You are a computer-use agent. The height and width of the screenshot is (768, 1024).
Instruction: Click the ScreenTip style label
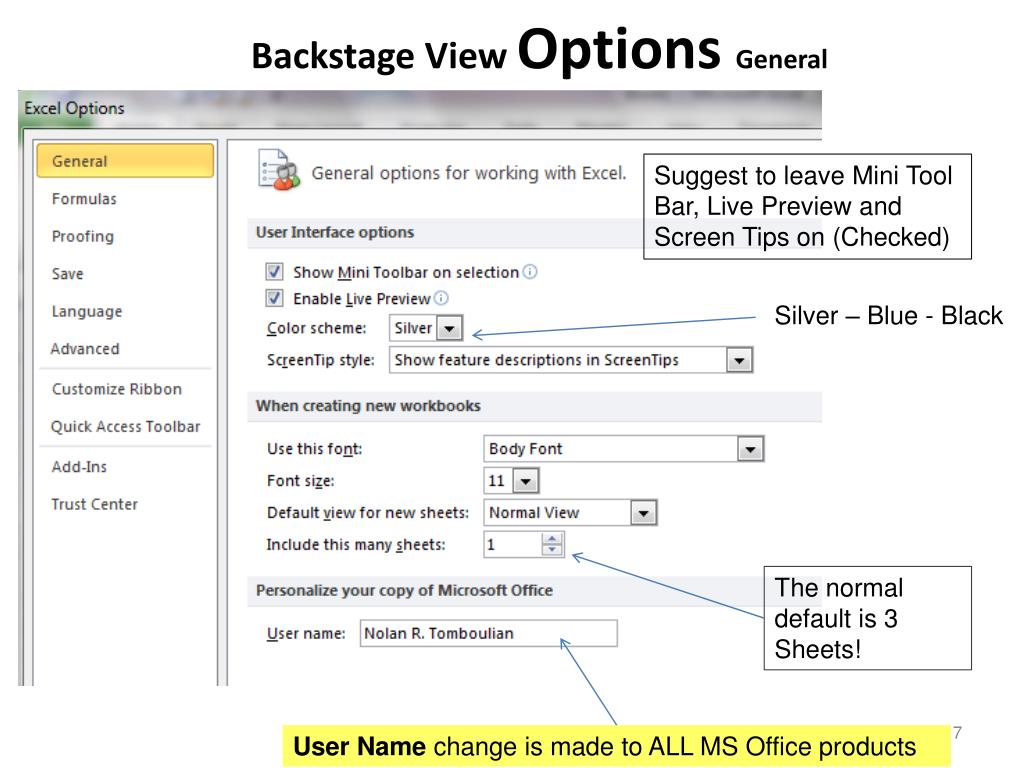(x=321, y=360)
